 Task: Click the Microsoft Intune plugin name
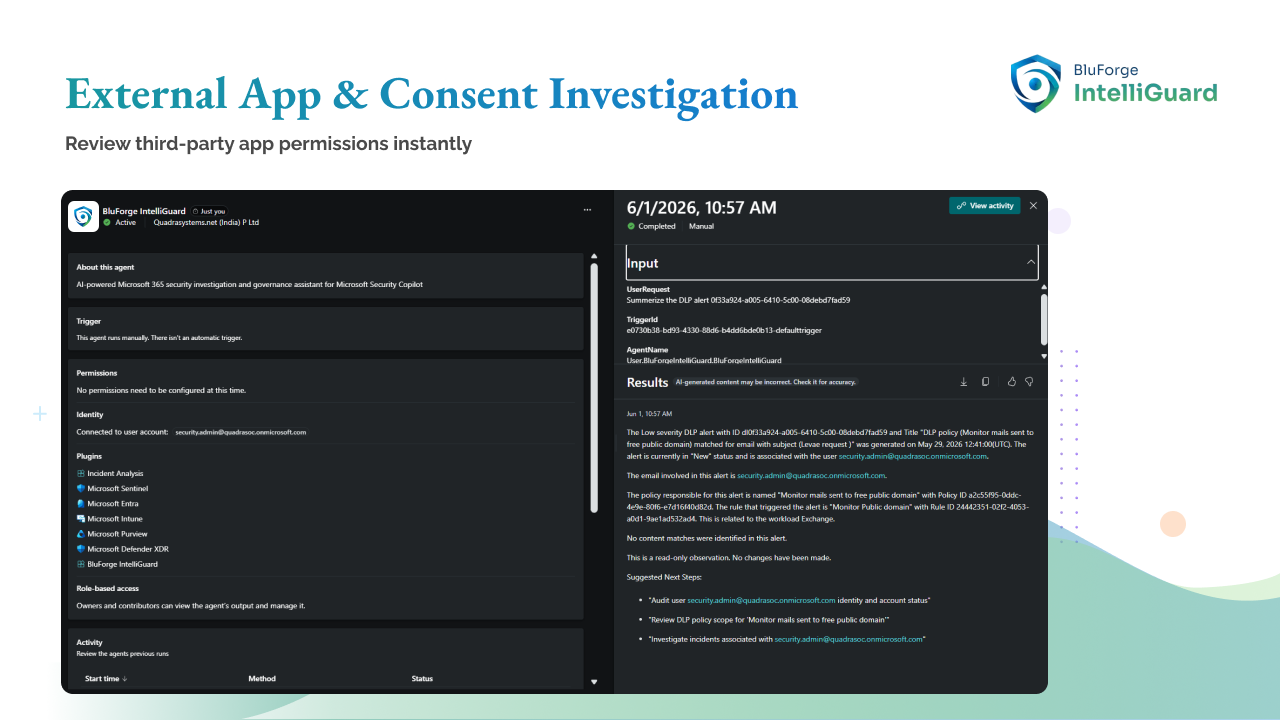(115, 518)
